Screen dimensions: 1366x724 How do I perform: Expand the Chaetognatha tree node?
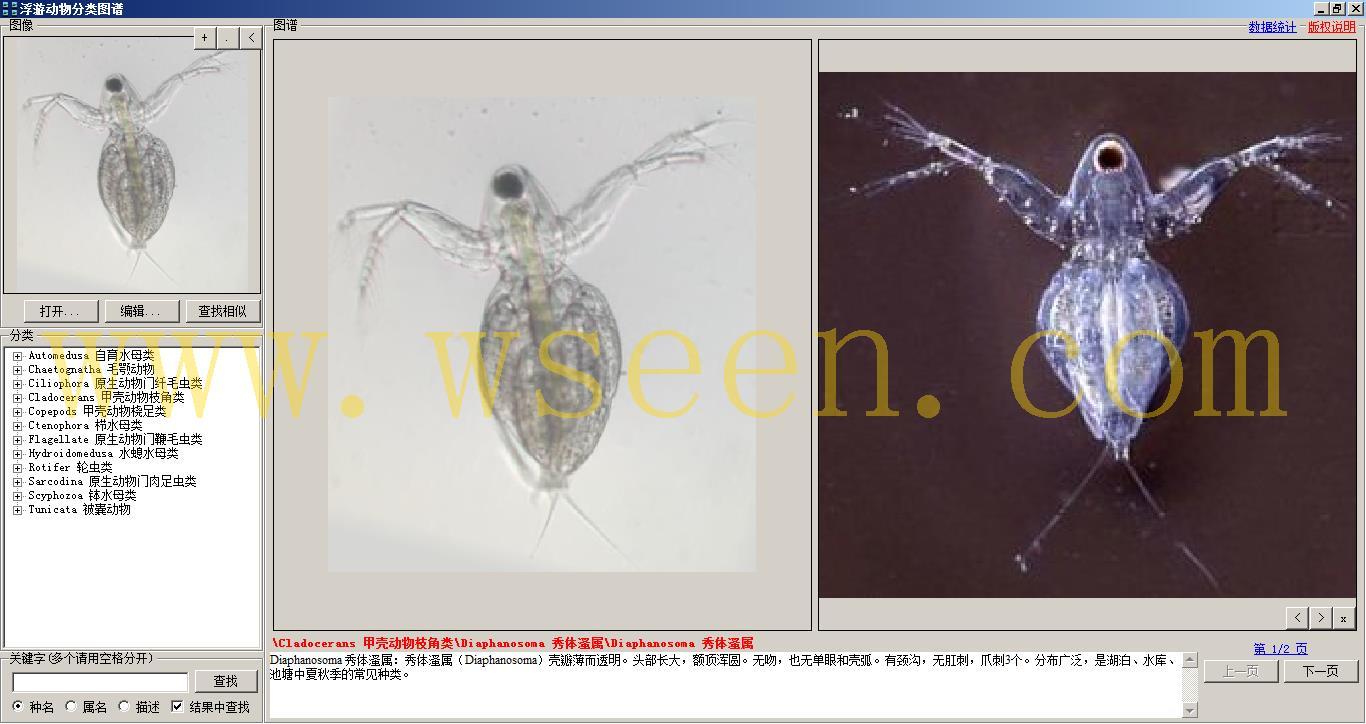point(17,370)
